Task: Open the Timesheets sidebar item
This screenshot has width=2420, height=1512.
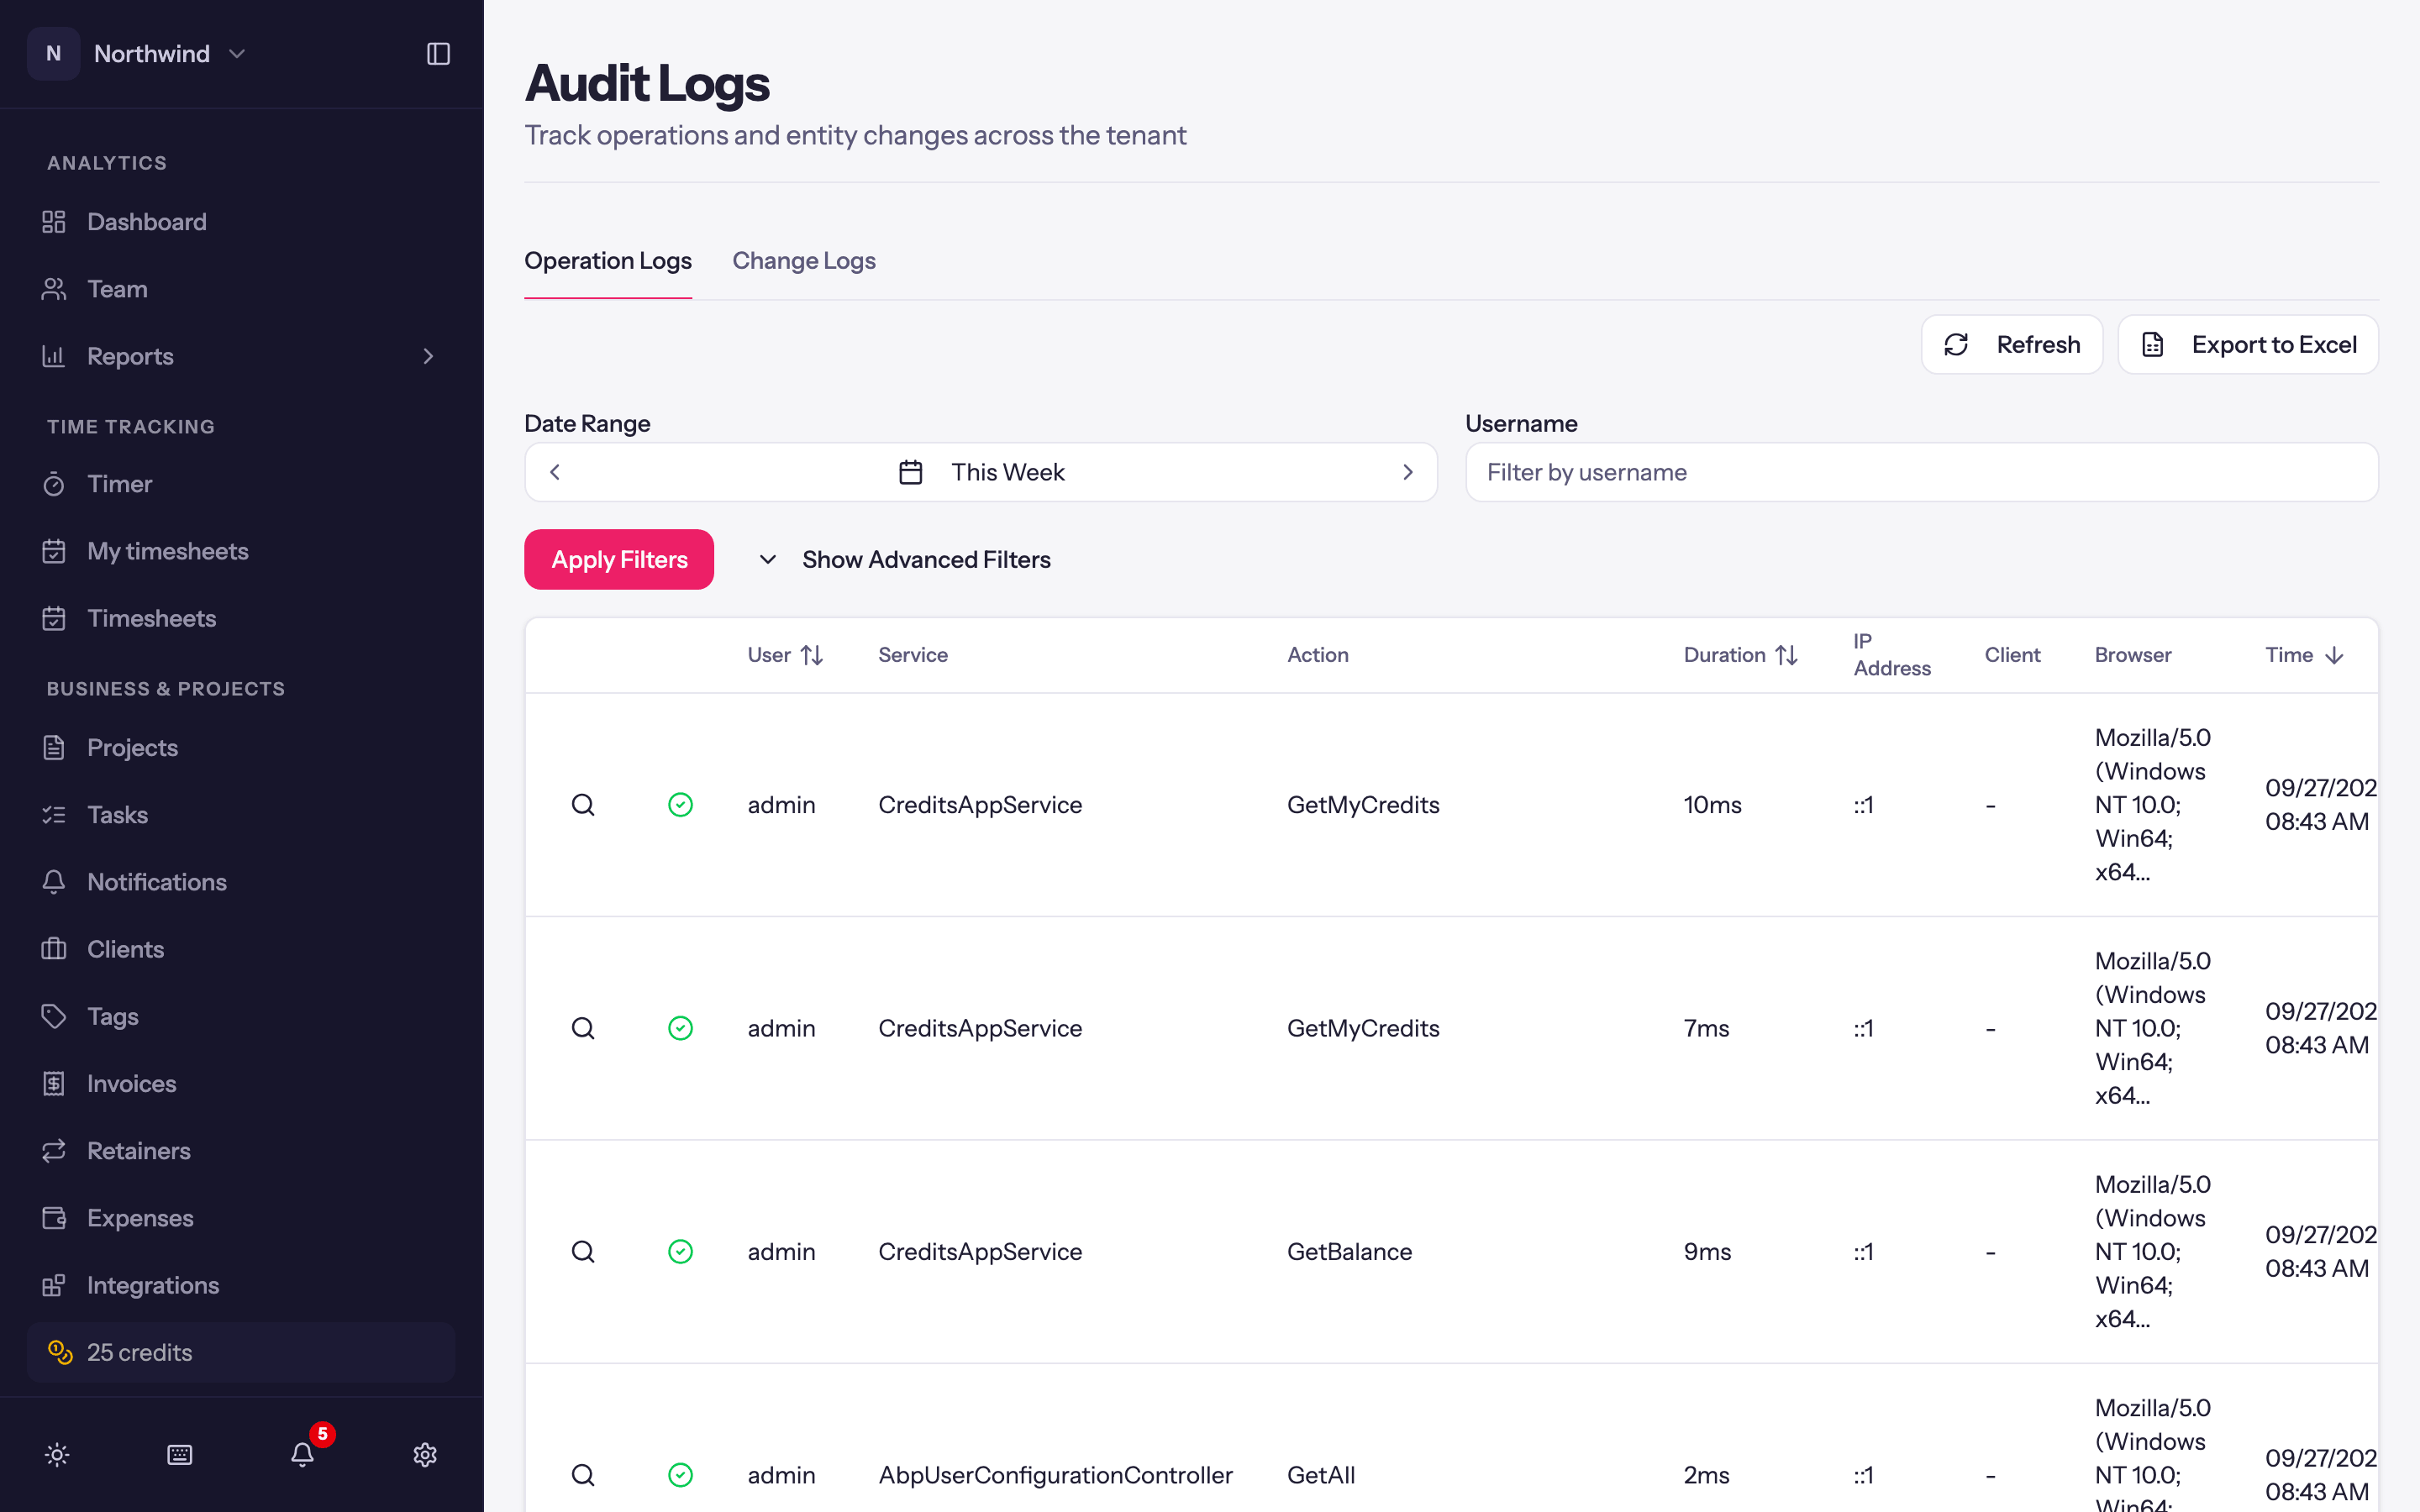Action: (x=241, y=618)
